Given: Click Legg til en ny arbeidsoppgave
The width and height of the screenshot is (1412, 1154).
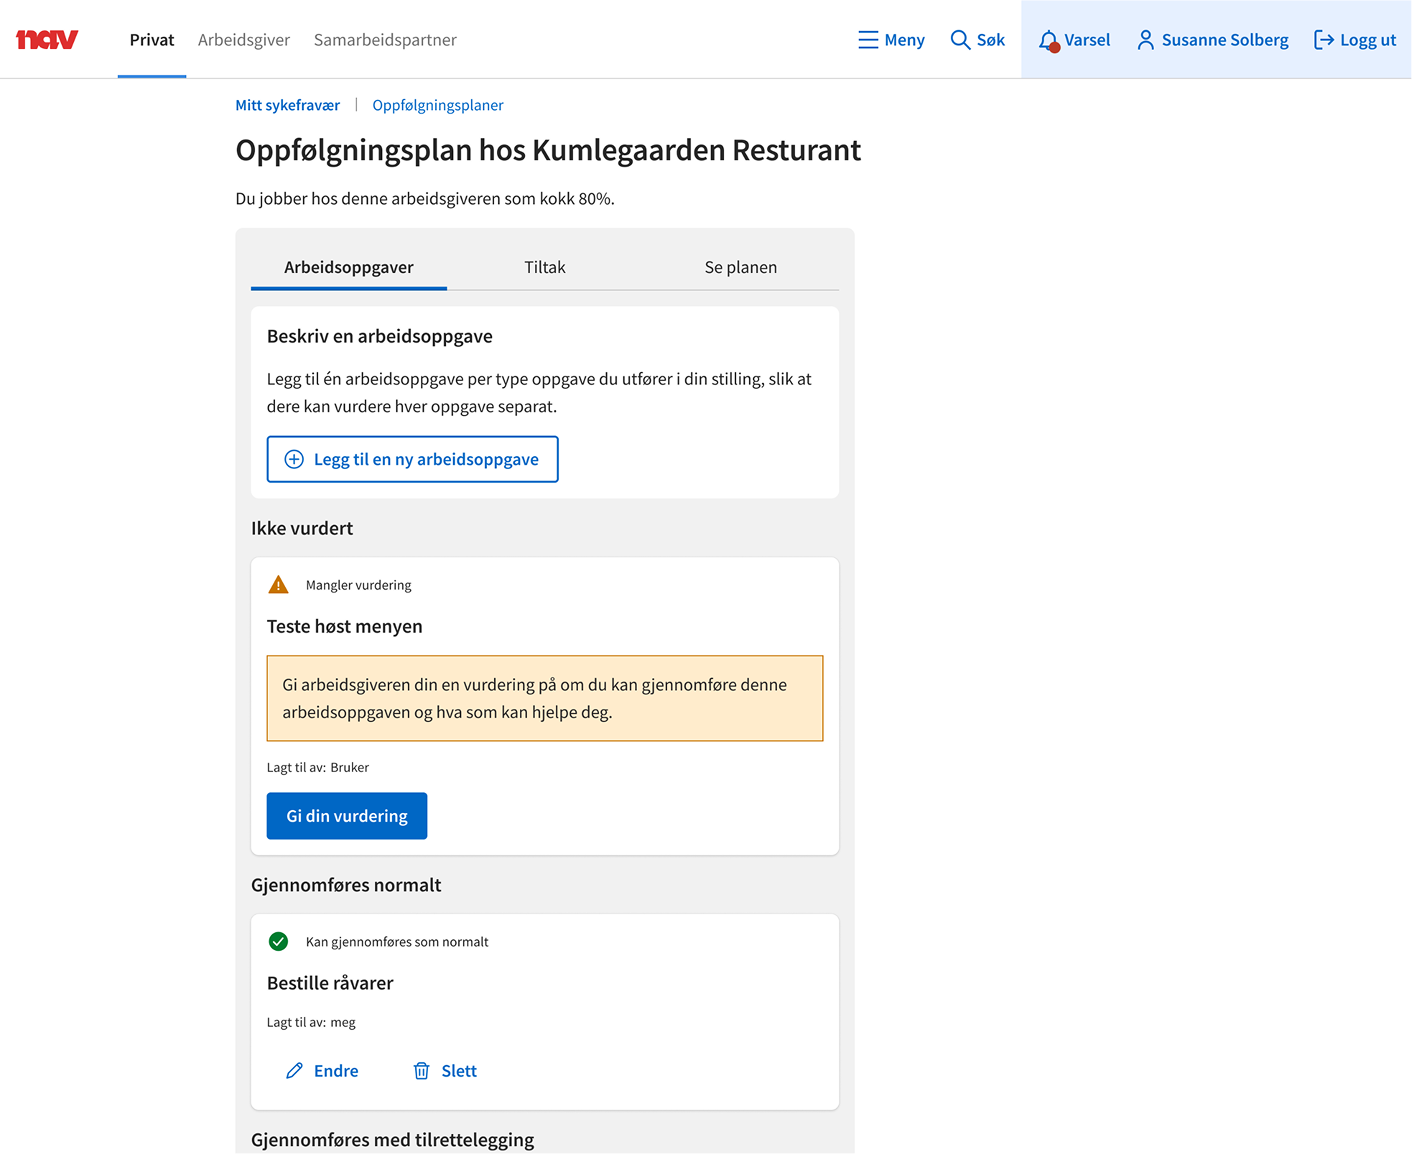Looking at the screenshot, I should (412, 459).
